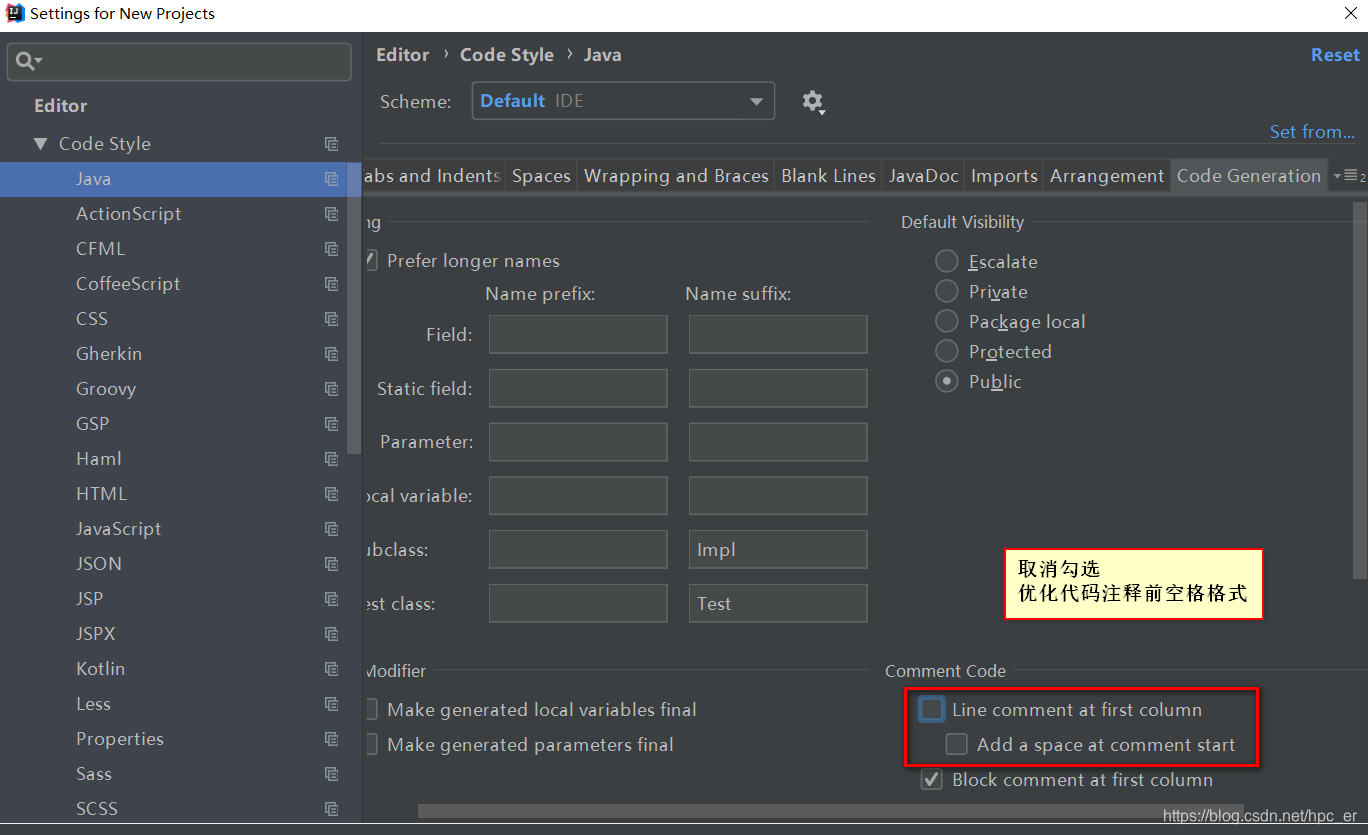Click the Subclass name suffix field
The width and height of the screenshot is (1368, 835).
pyautogui.click(x=778, y=550)
